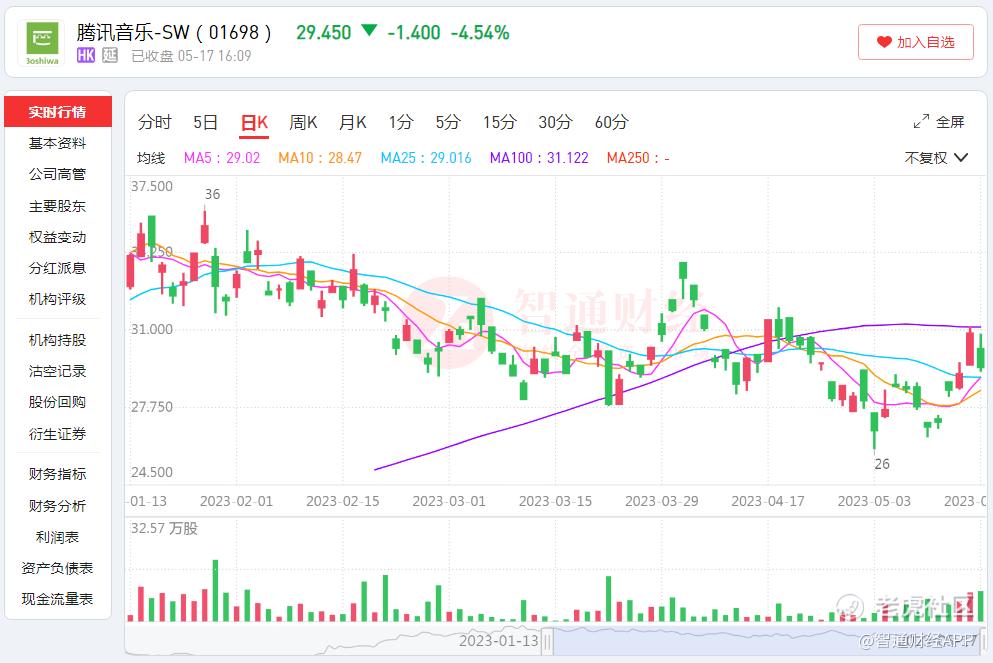This screenshot has height=663, width=993.
Task: Switch to the 月K chart tab
Action: (x=353, y=122)
